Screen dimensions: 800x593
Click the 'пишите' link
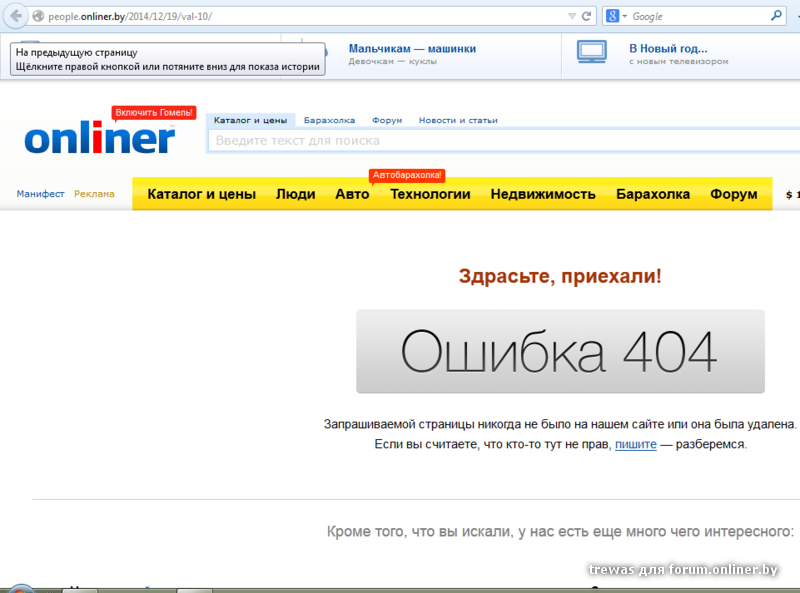[x=635, y=444]
